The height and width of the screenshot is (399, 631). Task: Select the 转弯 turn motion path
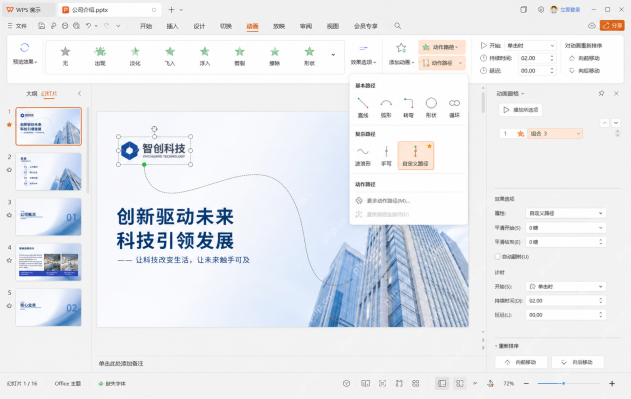(x=408, y=107)
